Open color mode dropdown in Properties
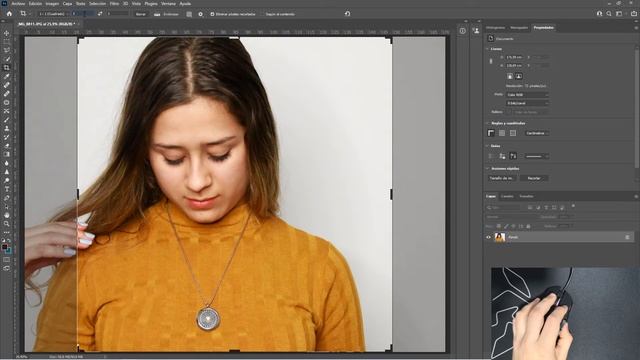640x360 pixels. (x=527, y=95)
